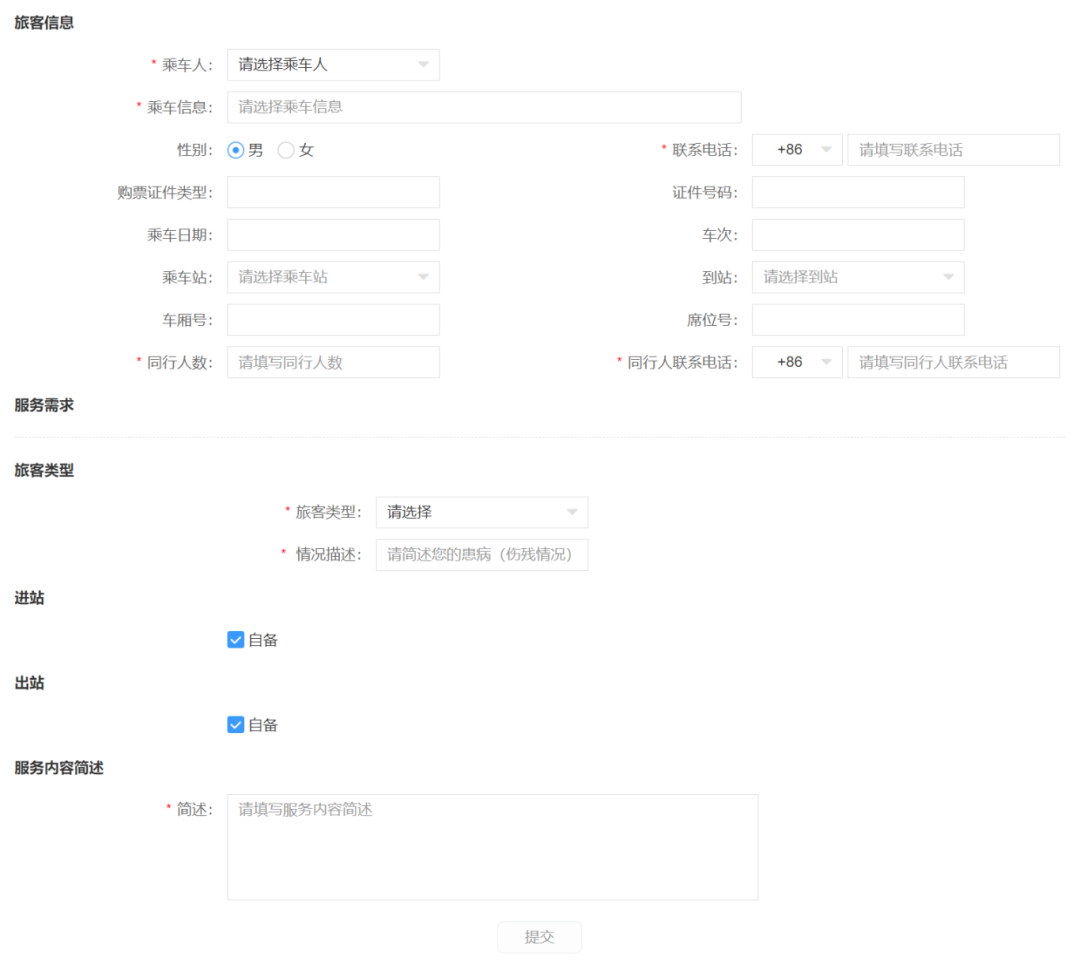Select the 男 gender radio button
The height and width of the screenshot is (964, 1080).
236,150
